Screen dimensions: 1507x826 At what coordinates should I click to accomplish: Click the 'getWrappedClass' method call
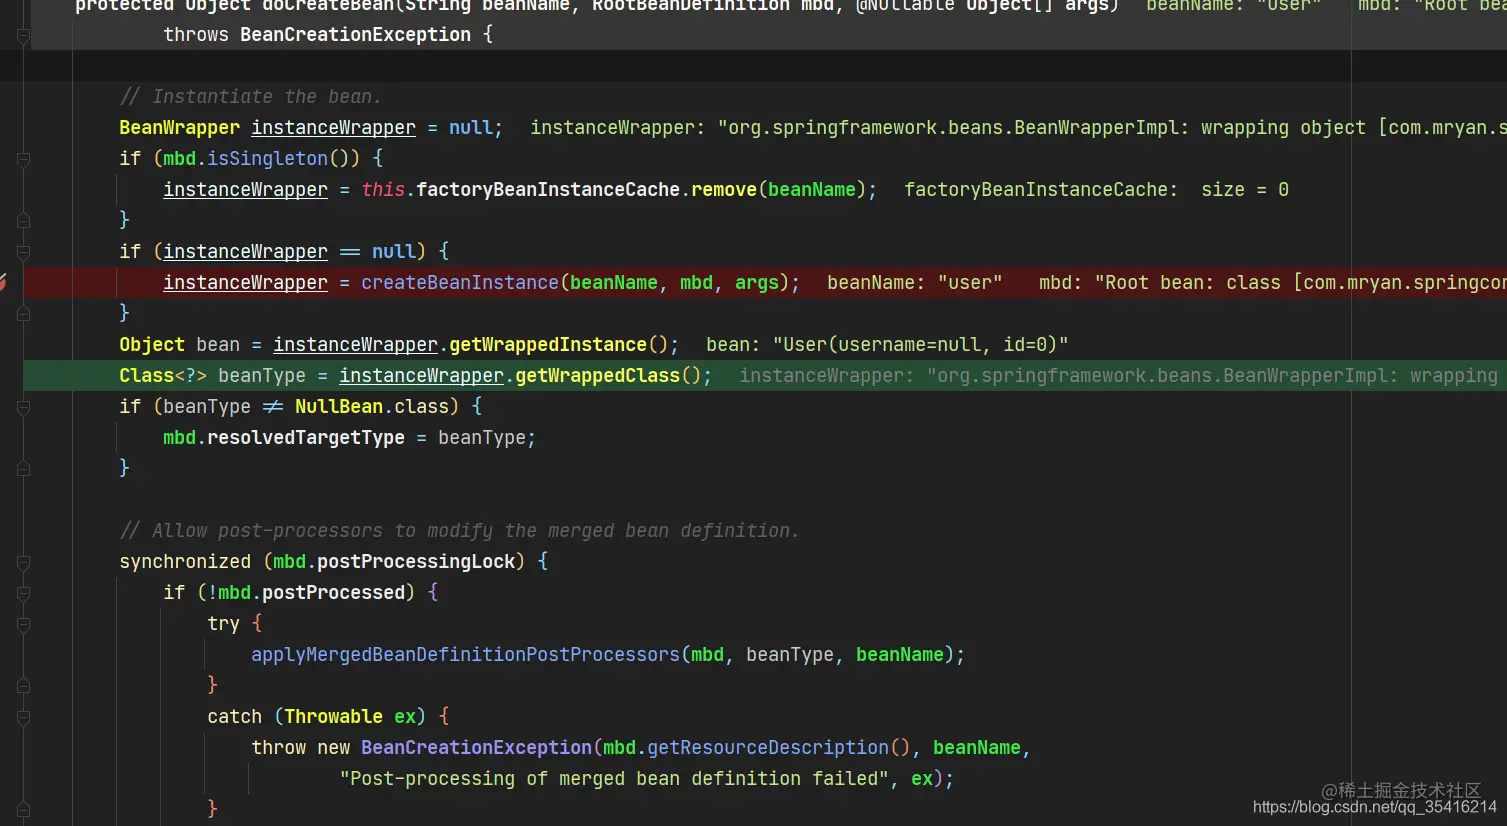coord(597,376)
